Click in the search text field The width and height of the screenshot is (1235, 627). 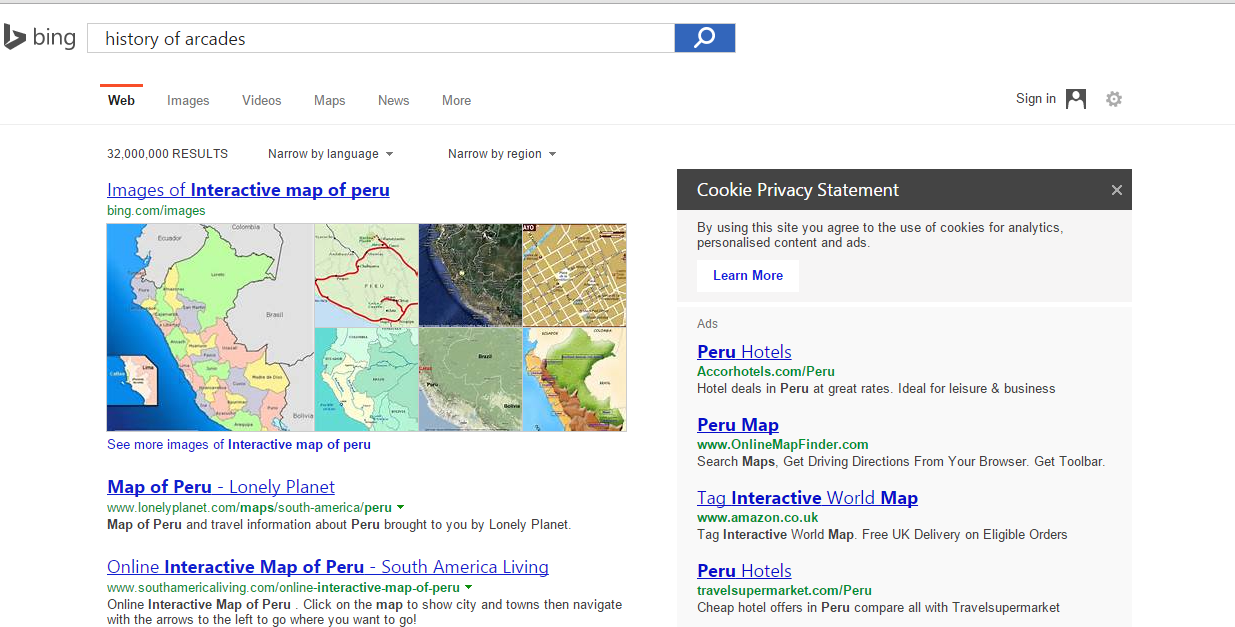(380, 38)
